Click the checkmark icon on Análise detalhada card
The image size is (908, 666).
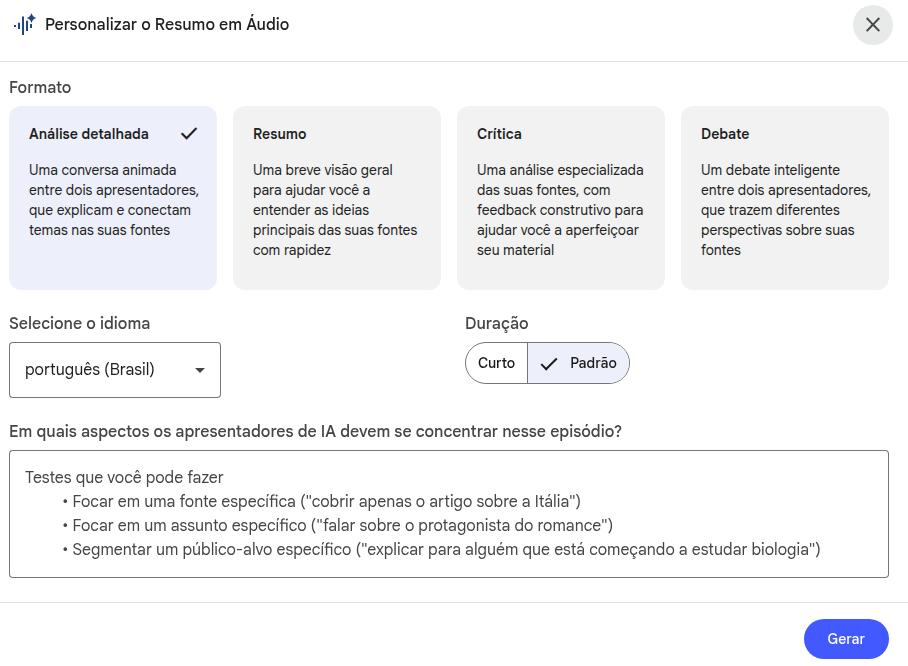[x=189, y=133]
